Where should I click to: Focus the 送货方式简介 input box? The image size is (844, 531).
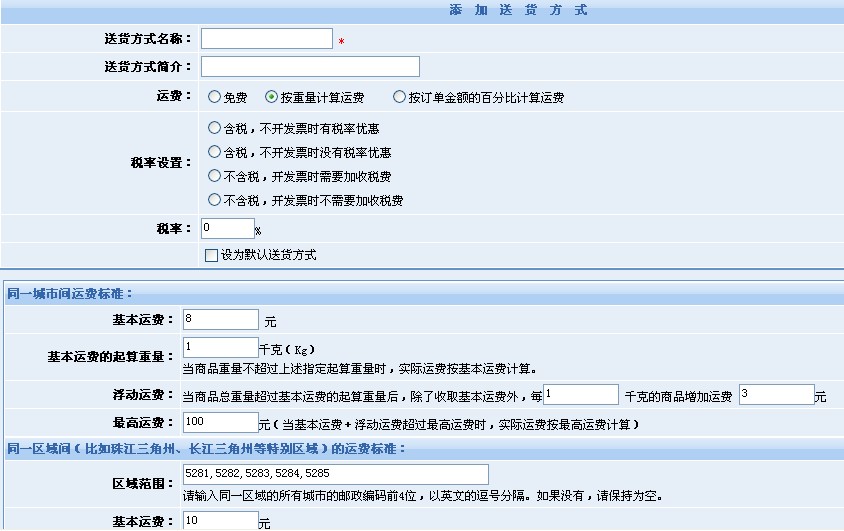click(310, 67)
